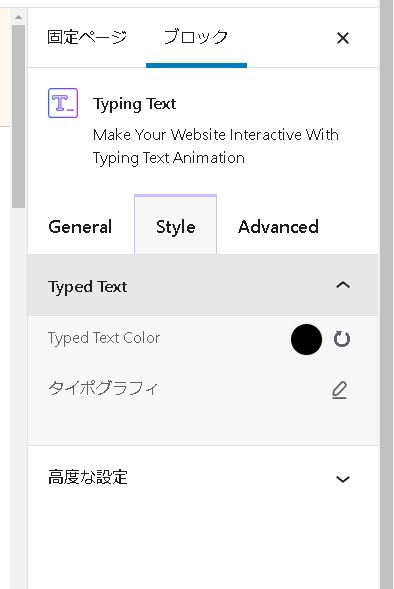Click the Typing Text block icon
Viewport: 394px width, 589px height.
click(63, 103)
